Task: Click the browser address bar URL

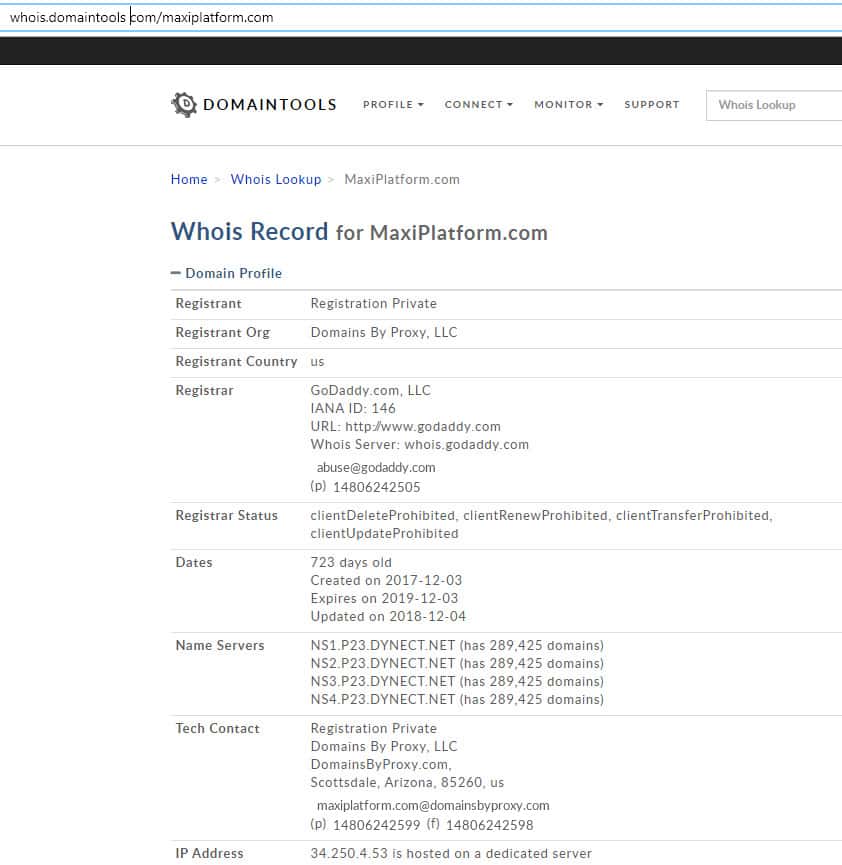Action: (141, 17)
